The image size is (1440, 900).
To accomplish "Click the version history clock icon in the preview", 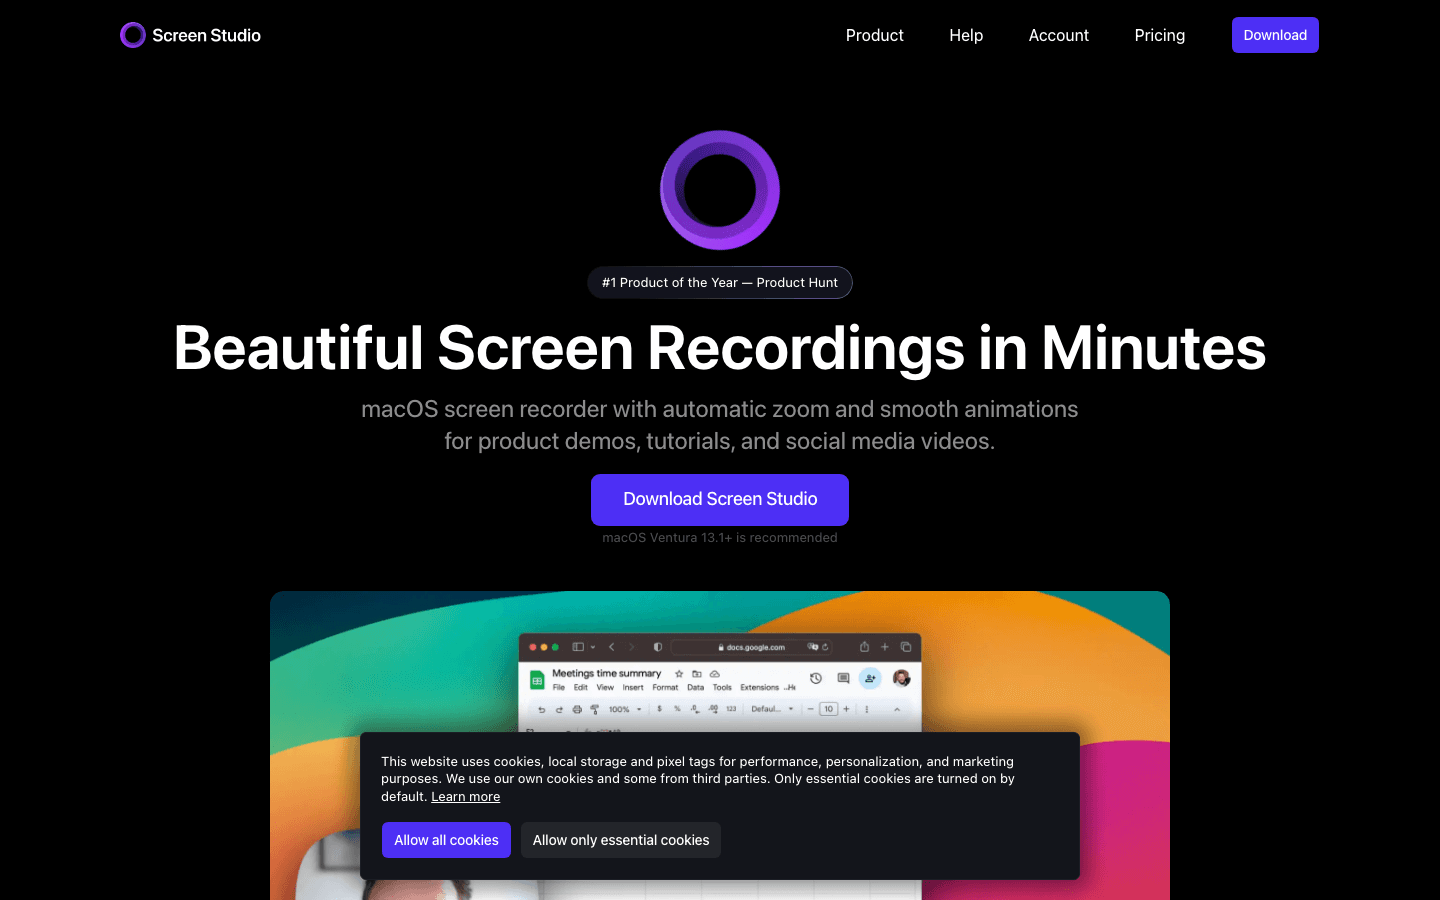I will [816, 678].
